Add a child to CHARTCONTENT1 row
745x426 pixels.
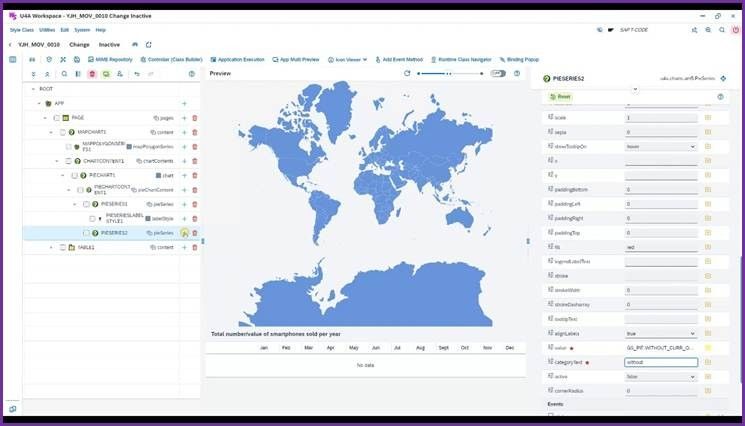point(184,161)
